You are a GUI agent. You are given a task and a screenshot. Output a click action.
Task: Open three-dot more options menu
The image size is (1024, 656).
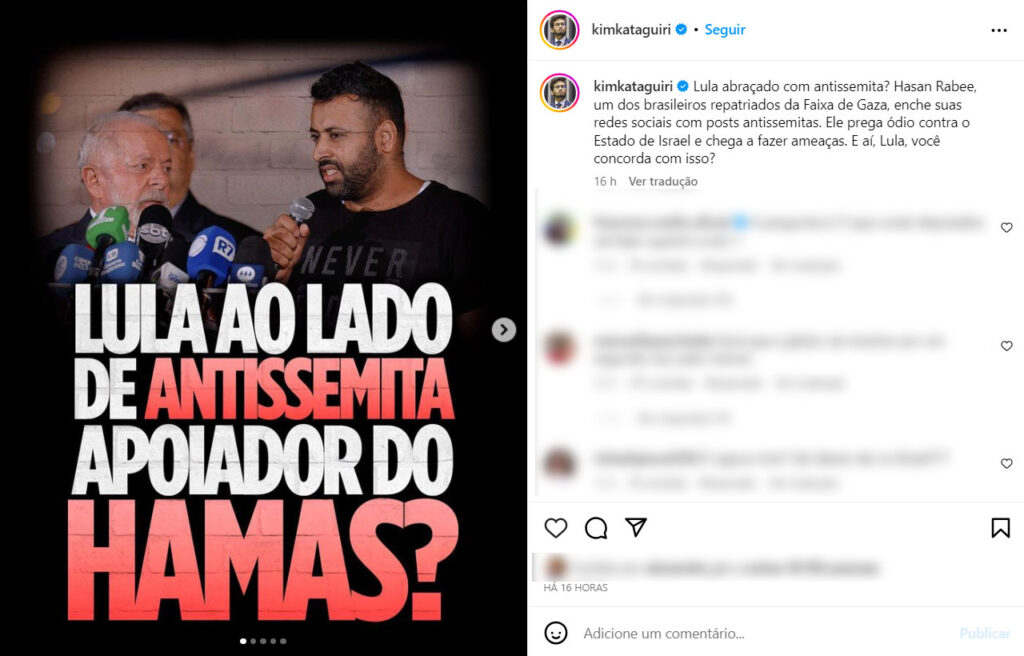click(x=999, y=30)
